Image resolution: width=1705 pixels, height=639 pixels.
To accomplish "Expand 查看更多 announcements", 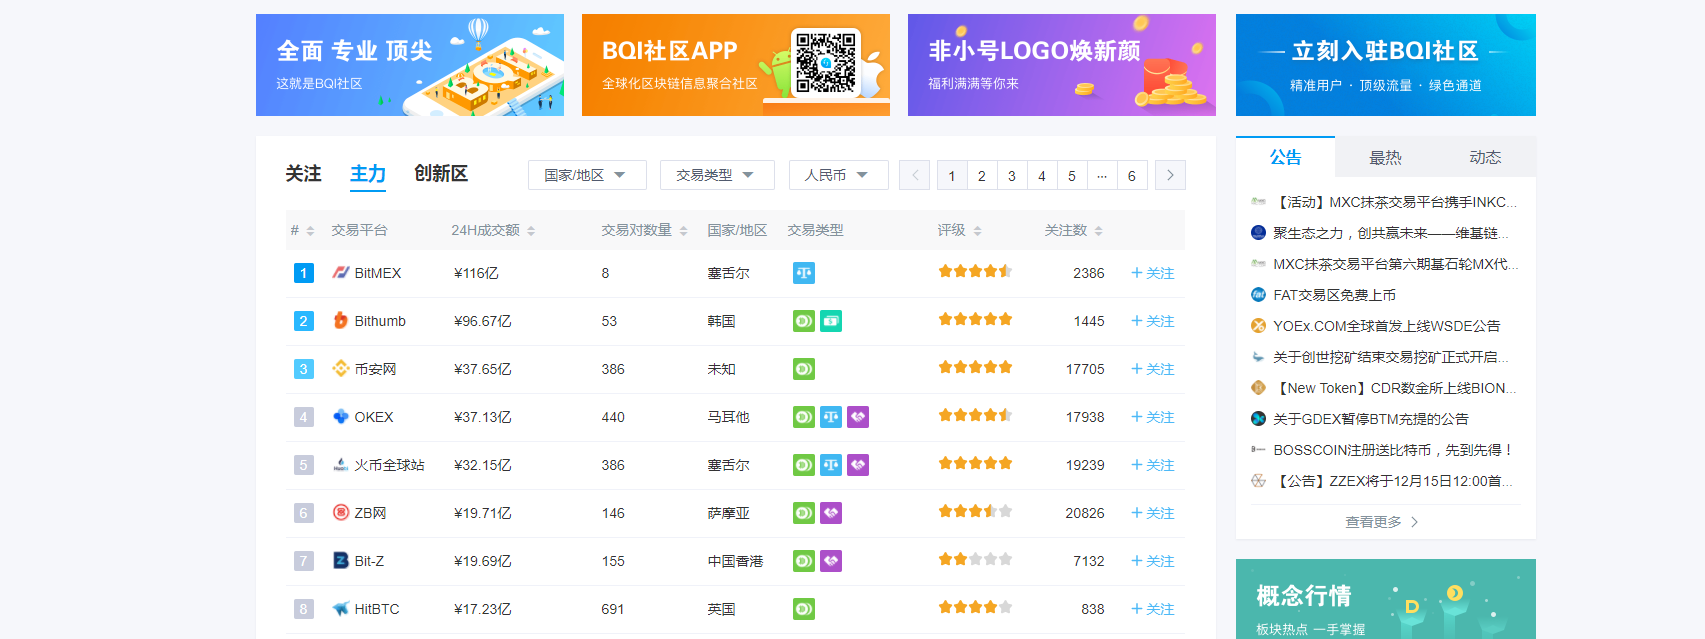I will tap(1382, 522).
